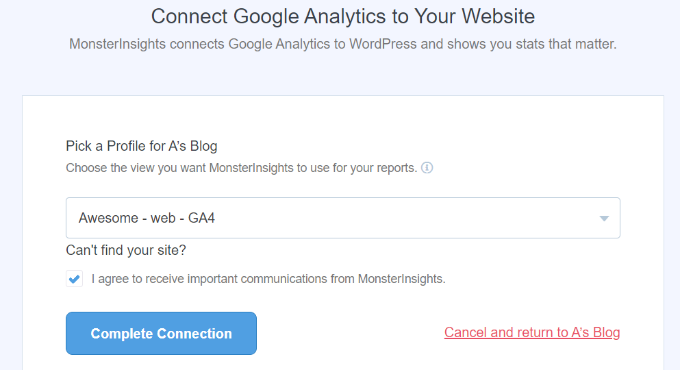Click the 'Choose the view you want' description
Image resolution: width=680 pixels, height=370 pixels.
[x=241, y=168]
